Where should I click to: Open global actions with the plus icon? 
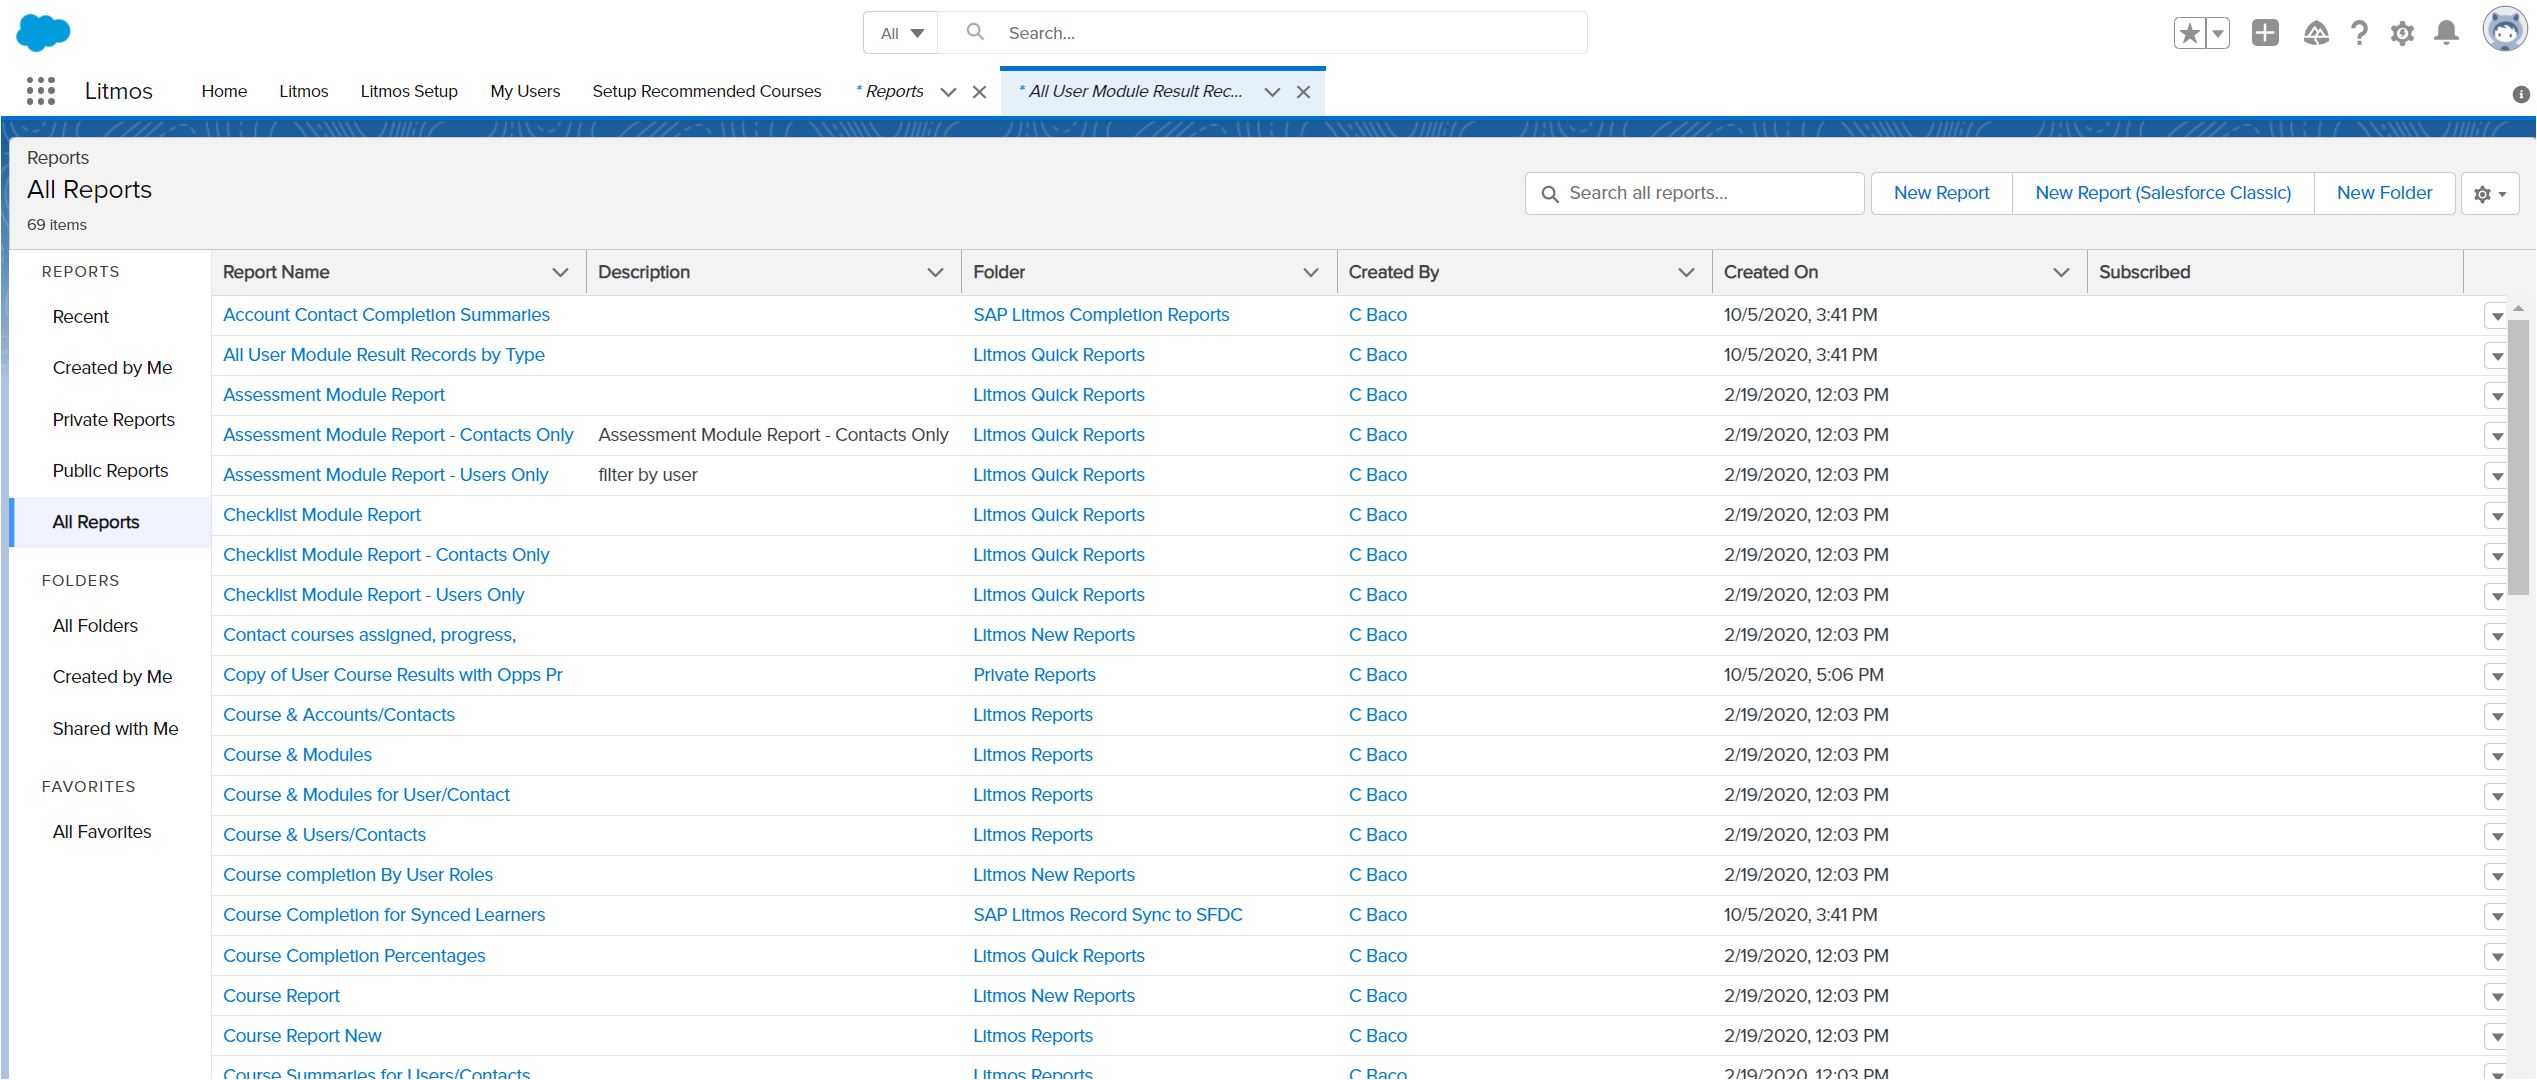tap(2265, 32)
